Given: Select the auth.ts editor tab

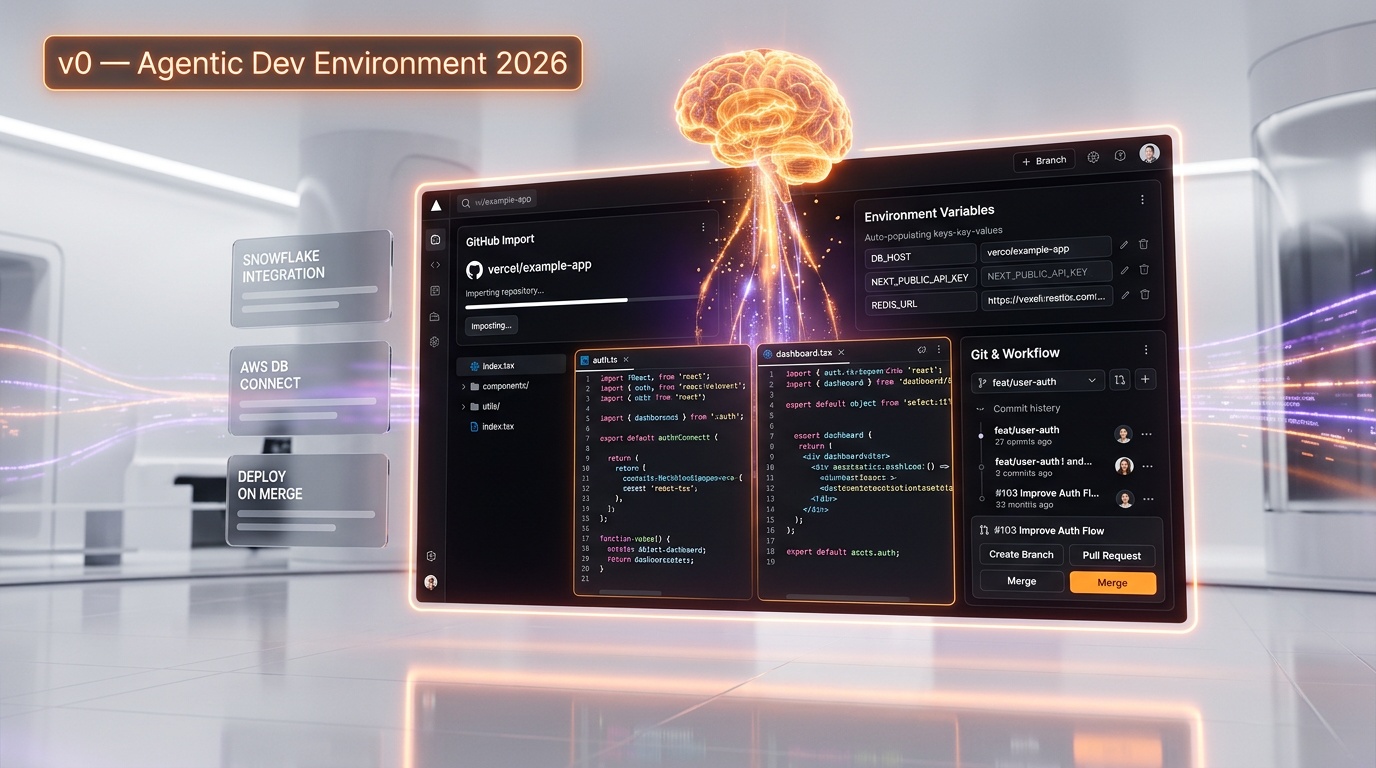Looking at the screenshot, I should (604, 360).
